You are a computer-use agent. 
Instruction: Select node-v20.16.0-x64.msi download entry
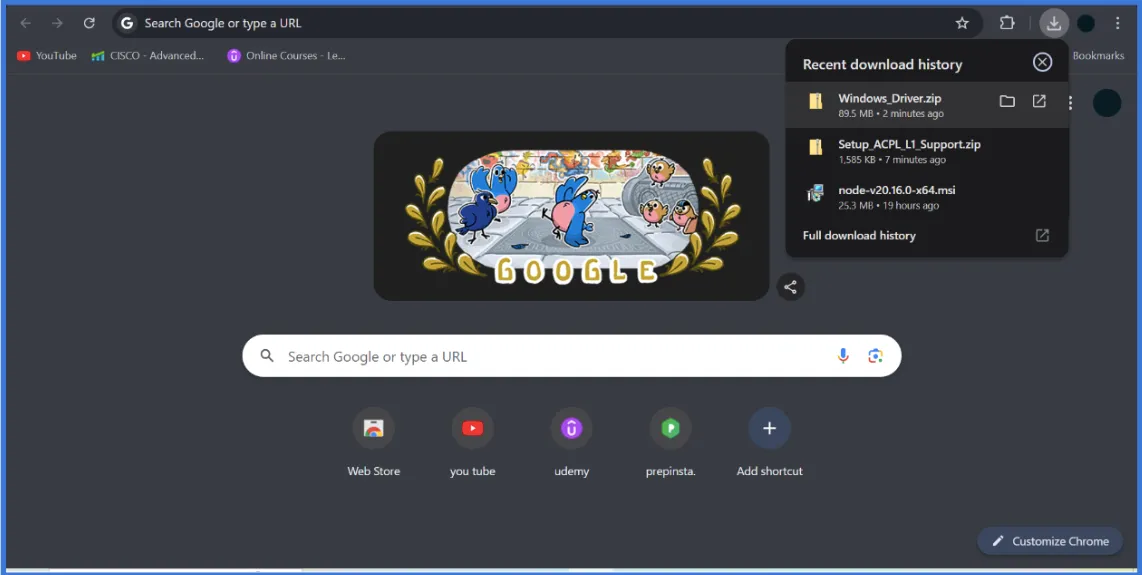926,197
